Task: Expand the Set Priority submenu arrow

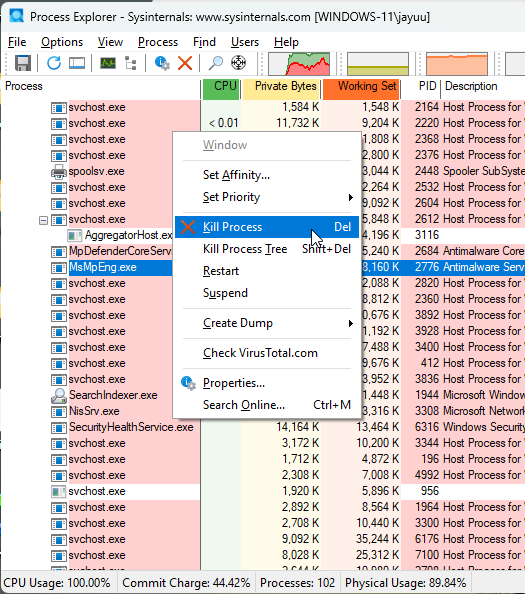Action: [351, 197]
